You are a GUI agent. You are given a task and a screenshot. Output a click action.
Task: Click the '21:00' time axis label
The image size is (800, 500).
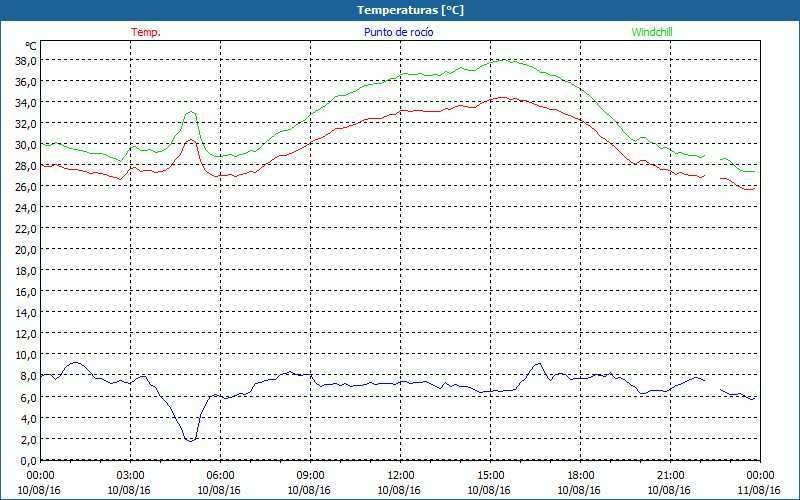[670, 476]
